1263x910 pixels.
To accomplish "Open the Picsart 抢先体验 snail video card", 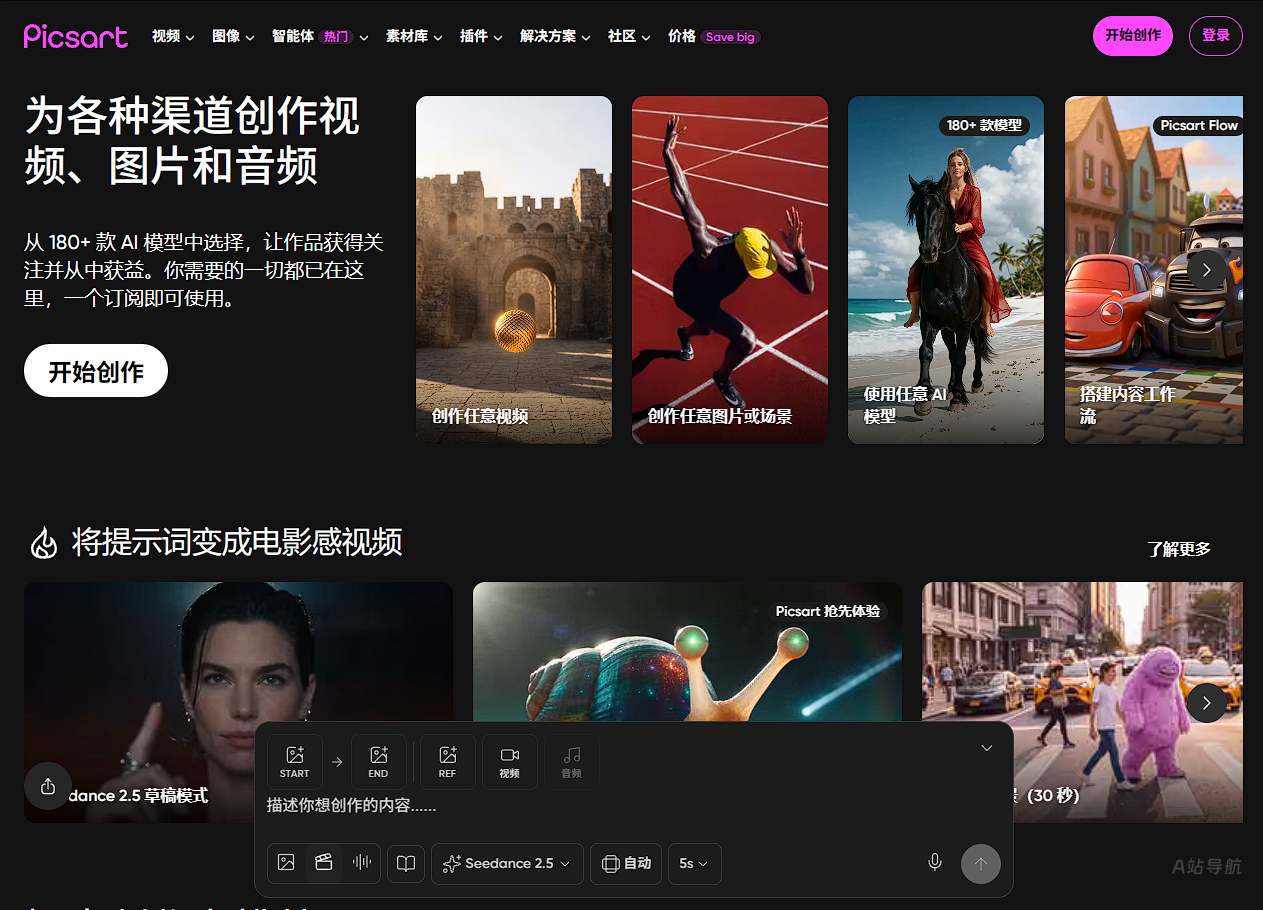I will tap(687, 652).
